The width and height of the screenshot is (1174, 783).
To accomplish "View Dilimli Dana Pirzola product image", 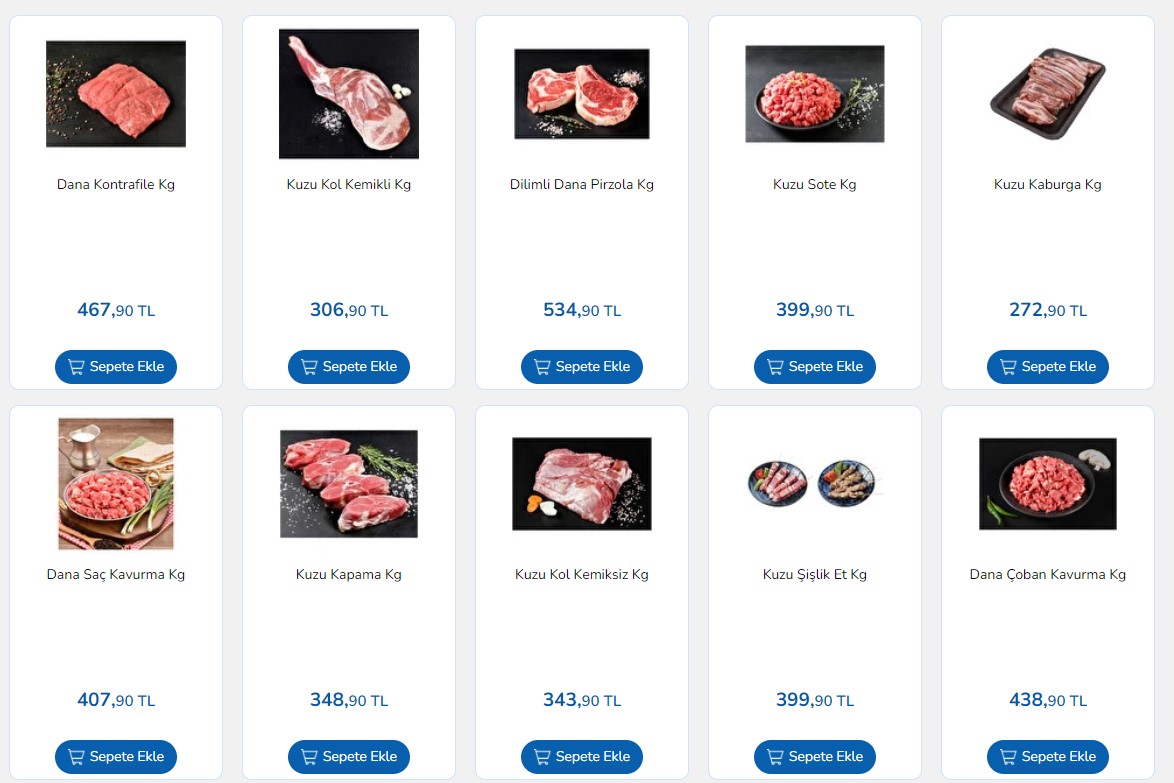I will point(582,94).
